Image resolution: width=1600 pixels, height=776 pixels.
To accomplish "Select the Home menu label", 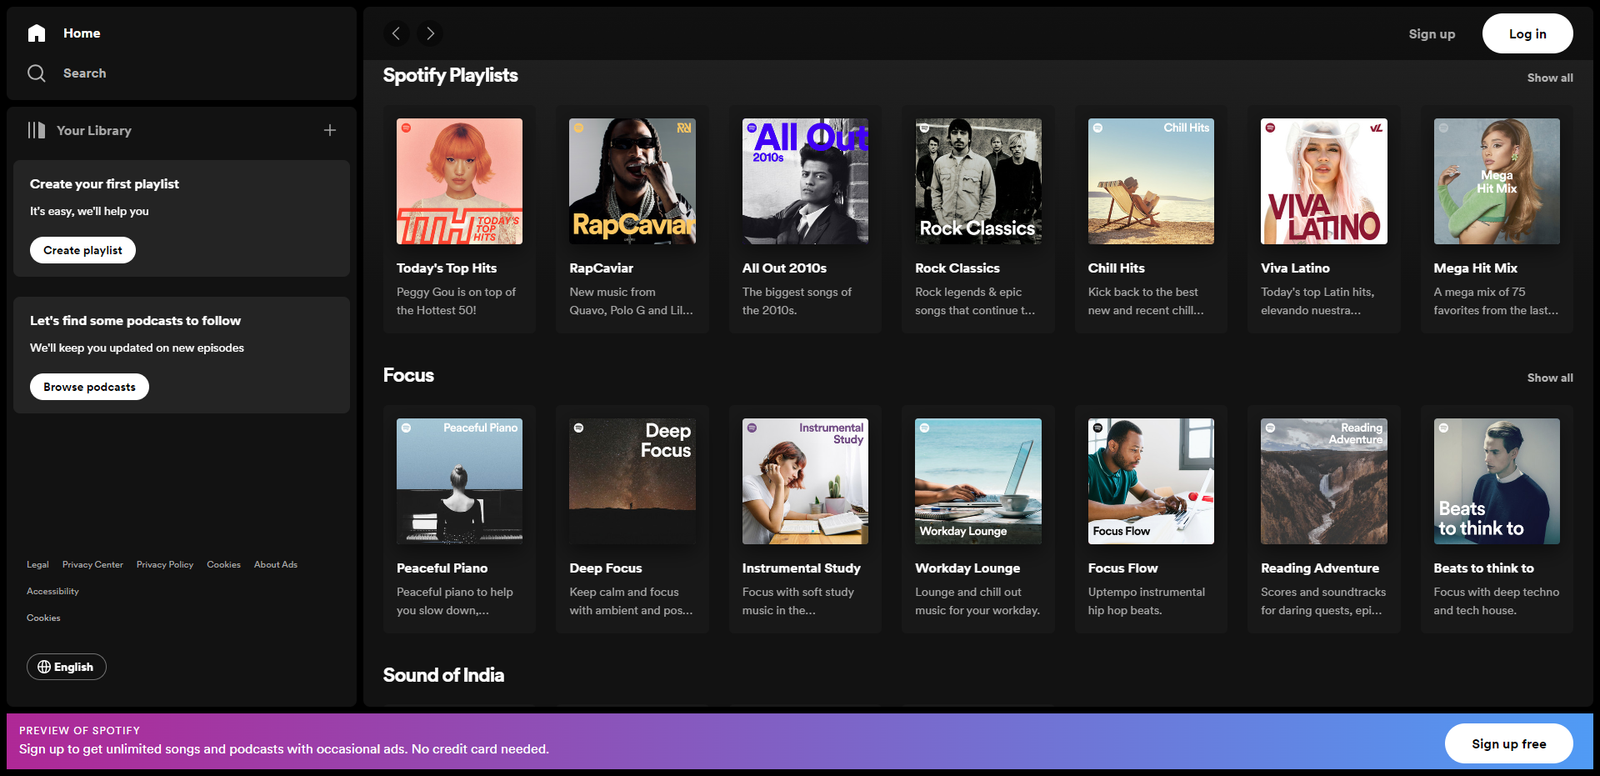I will (x=82, y=33).
